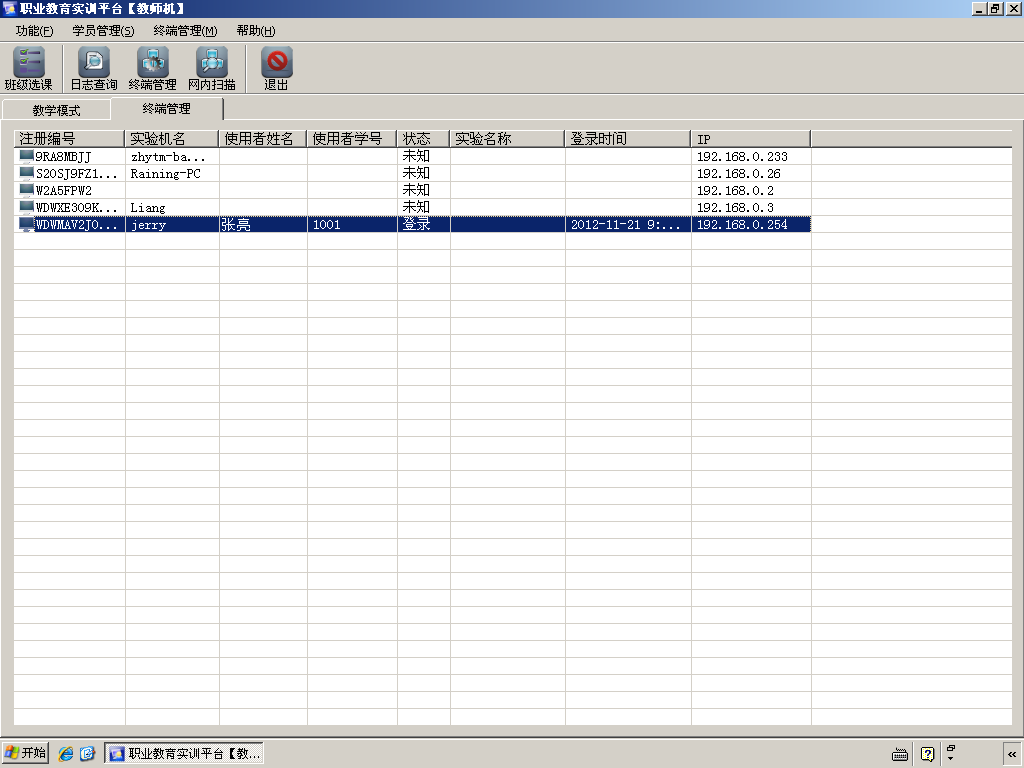Select the WDWXE309K... registration cell
Viewport: 1024px width, 768px height.
pos(76,208)
